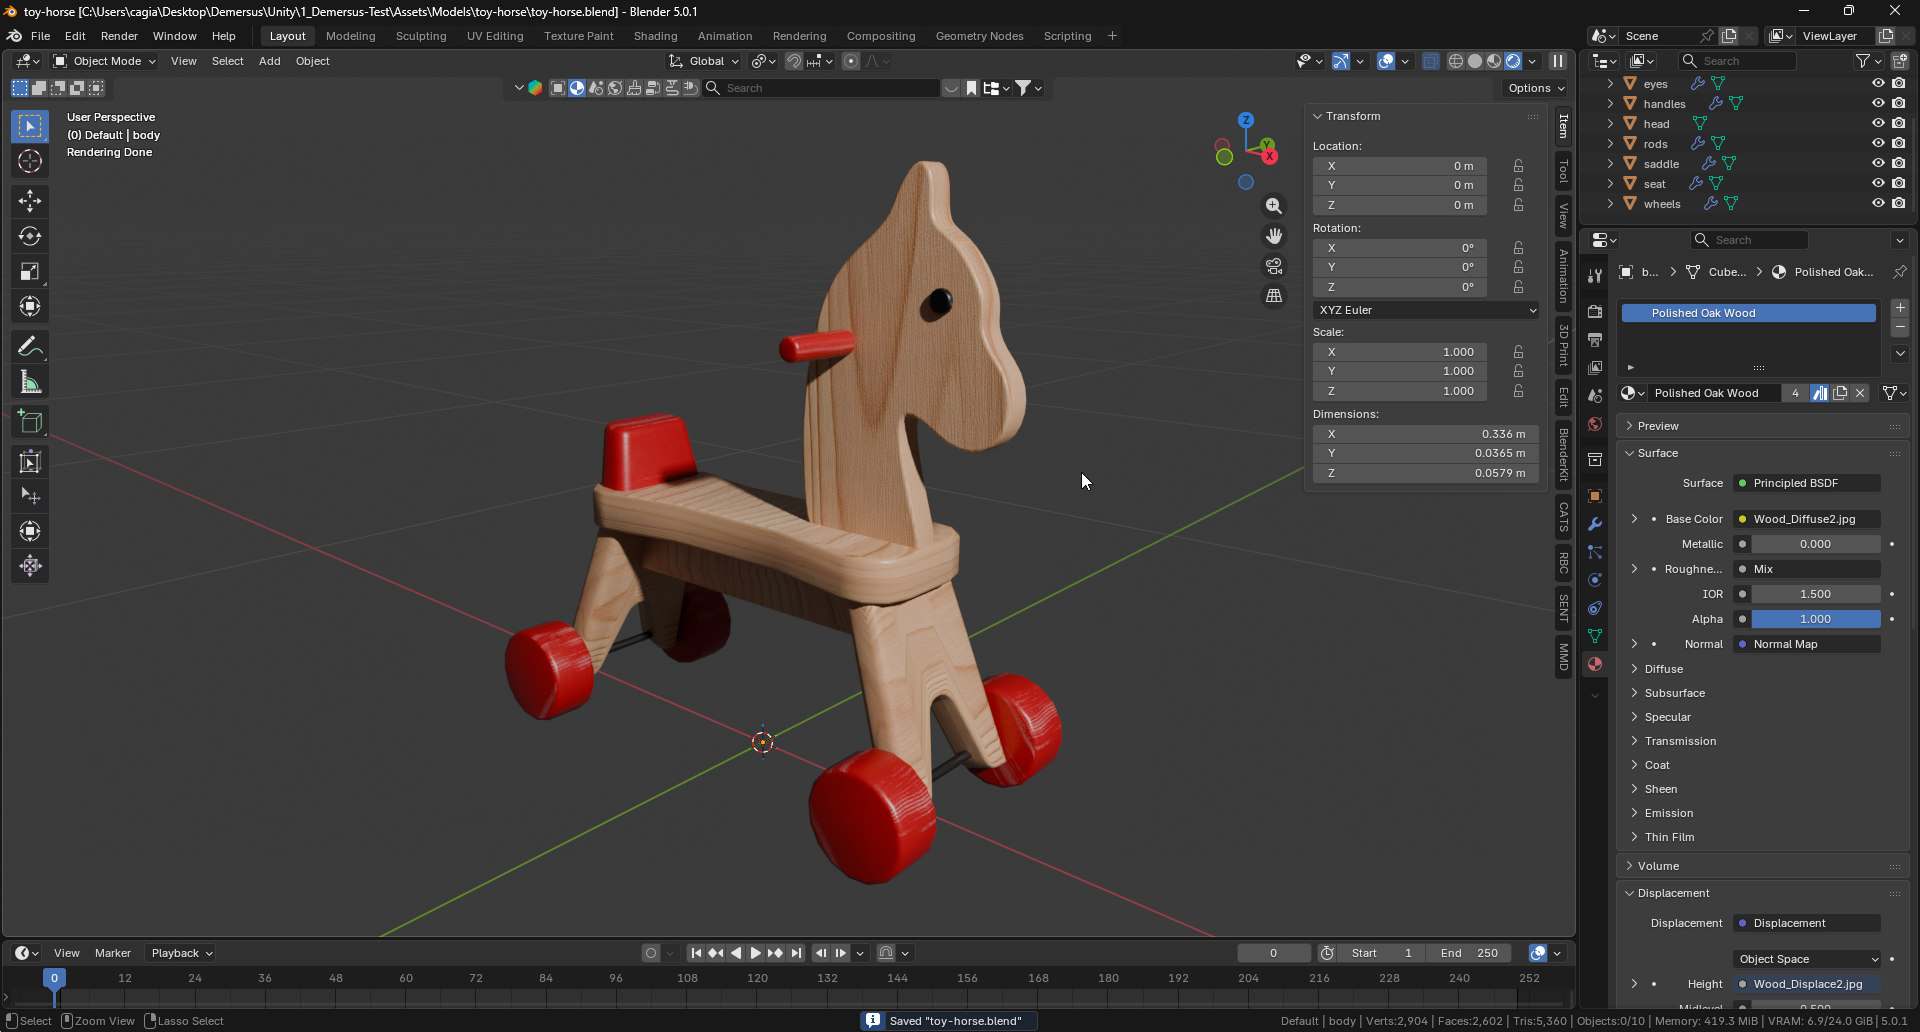Screen dimensions: 1920x1032
Task: Remove the selected material slot
Action: [x=1900, y=328]
